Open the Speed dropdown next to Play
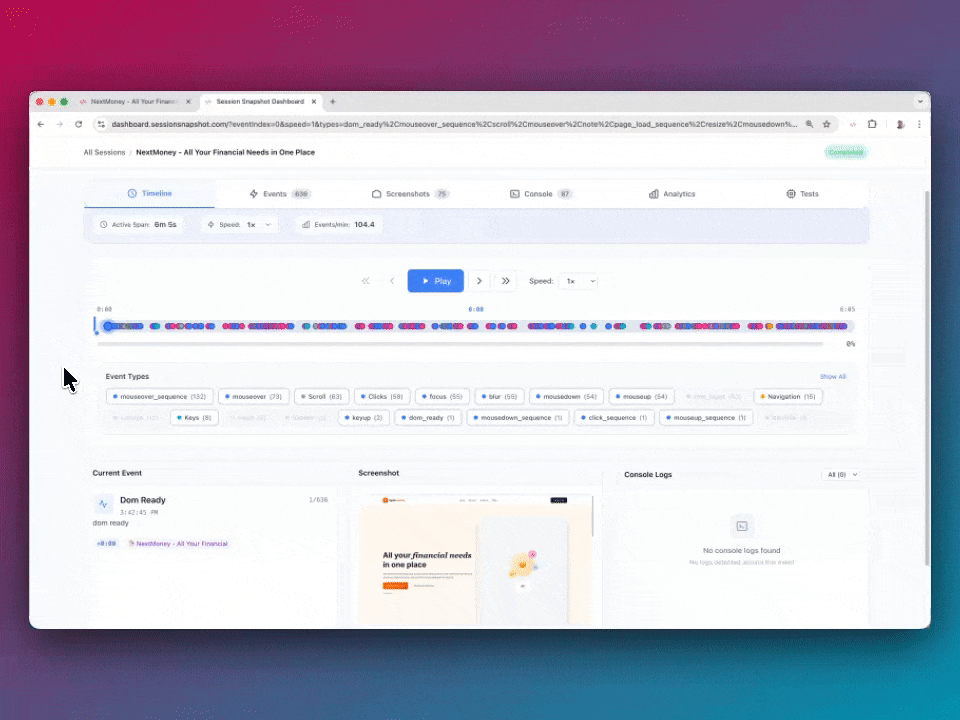The height and width of the screenshot is (720, 960). (578, 281)
